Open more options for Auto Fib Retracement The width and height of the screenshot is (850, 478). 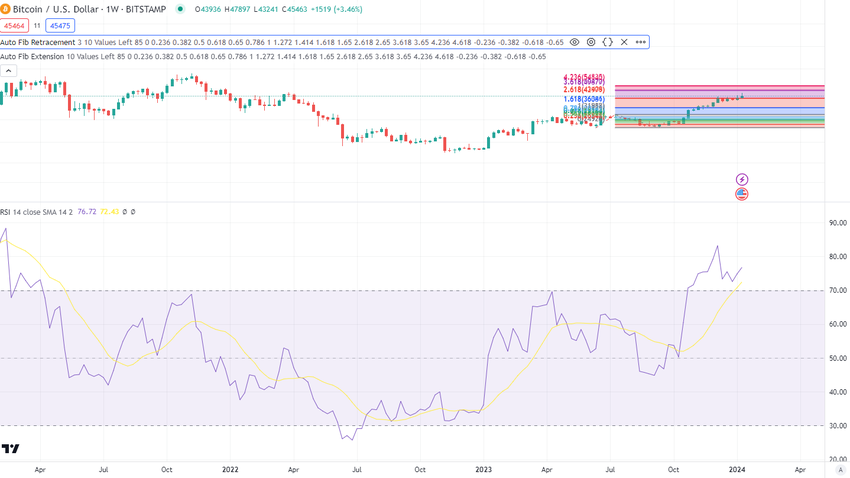641,42
